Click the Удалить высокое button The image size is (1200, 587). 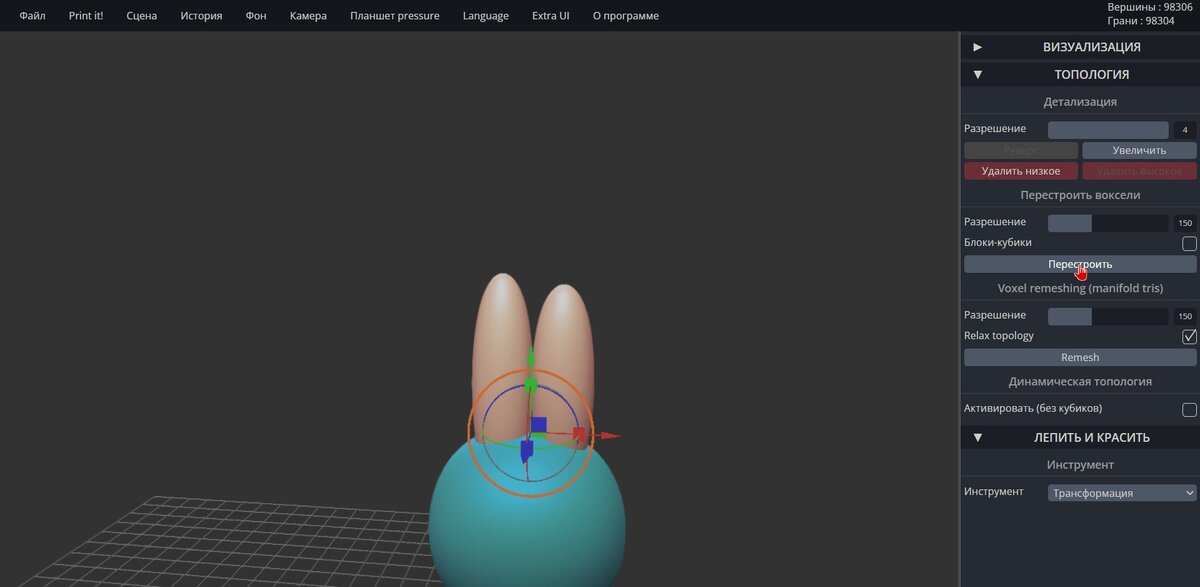coord(1139,171)
